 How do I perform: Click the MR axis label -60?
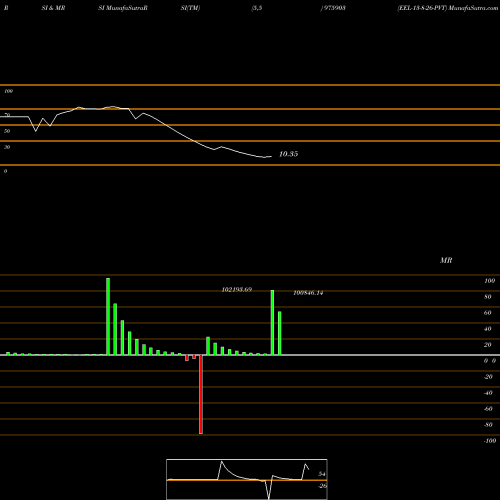(x=488, y=409)
